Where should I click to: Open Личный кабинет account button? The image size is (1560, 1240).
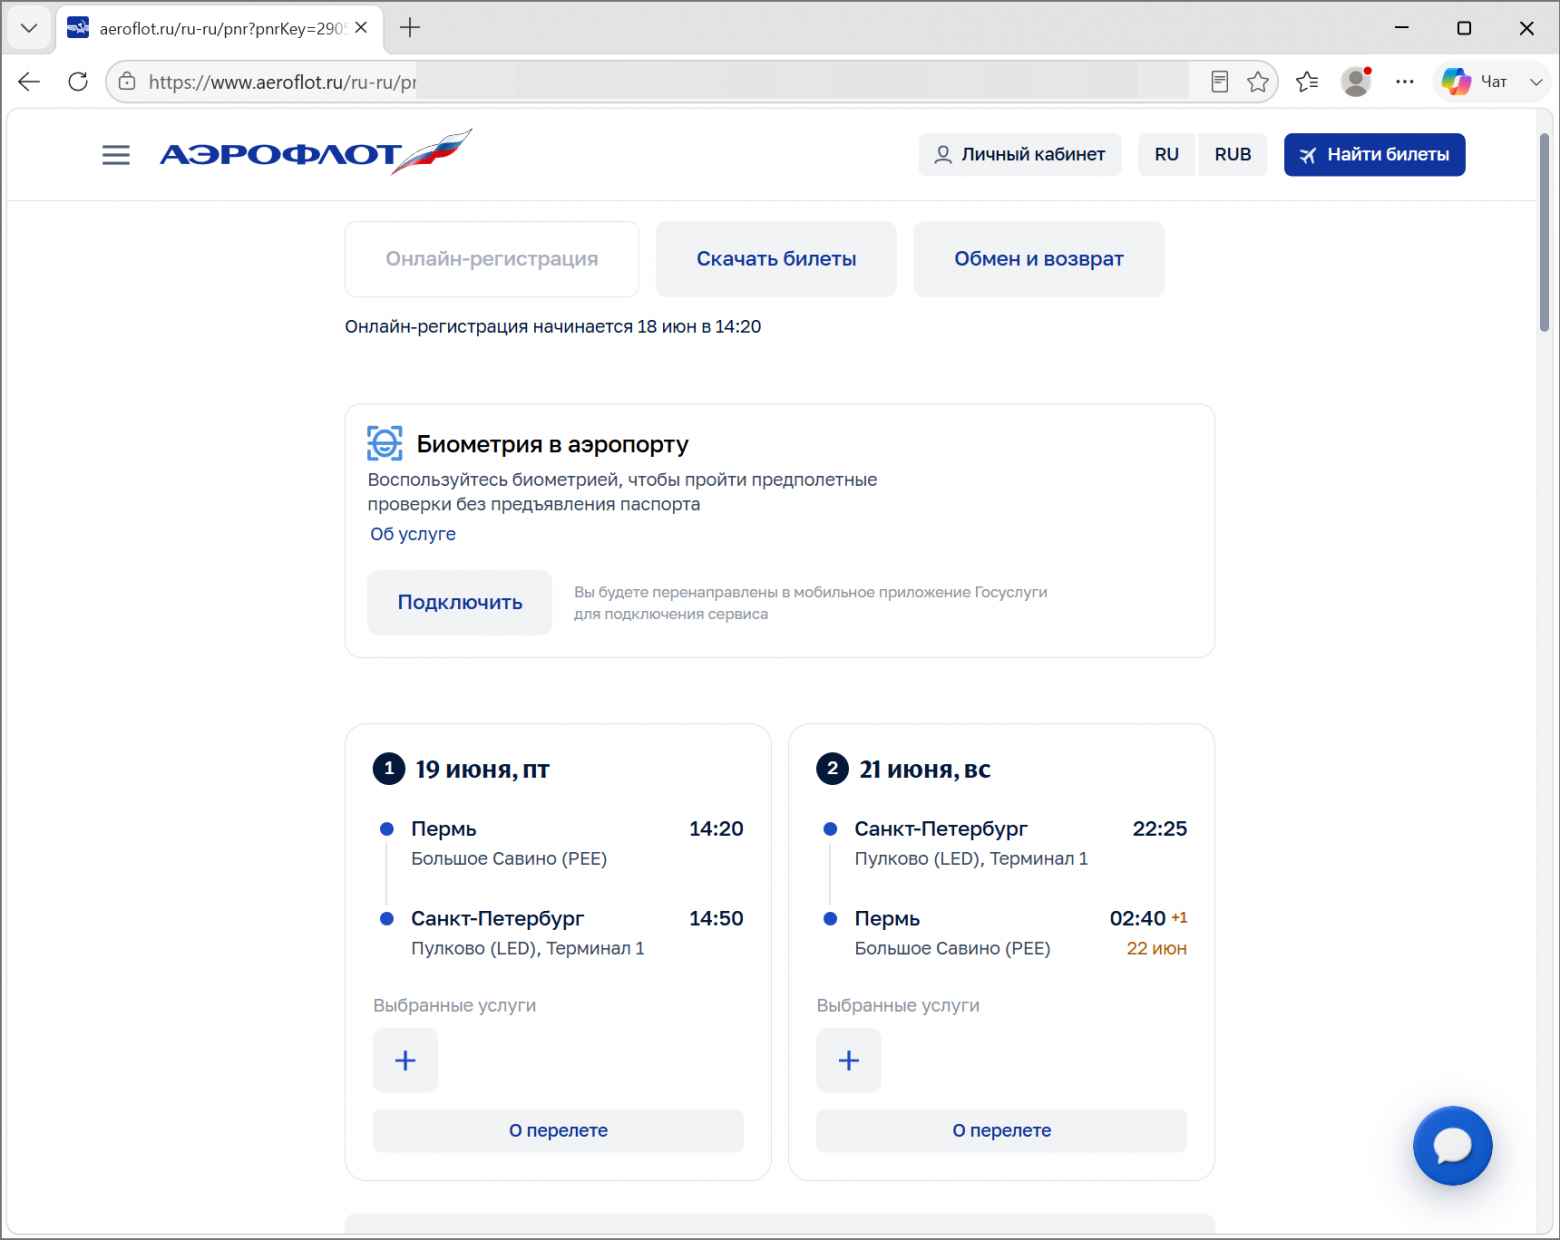pyautogui.click(x=1020, y=155)
